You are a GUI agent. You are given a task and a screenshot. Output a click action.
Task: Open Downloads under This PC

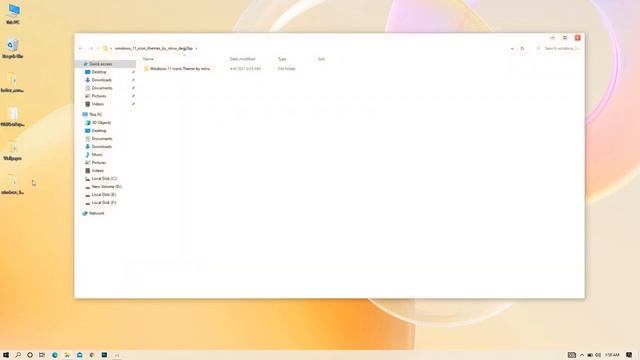[102, 147]
